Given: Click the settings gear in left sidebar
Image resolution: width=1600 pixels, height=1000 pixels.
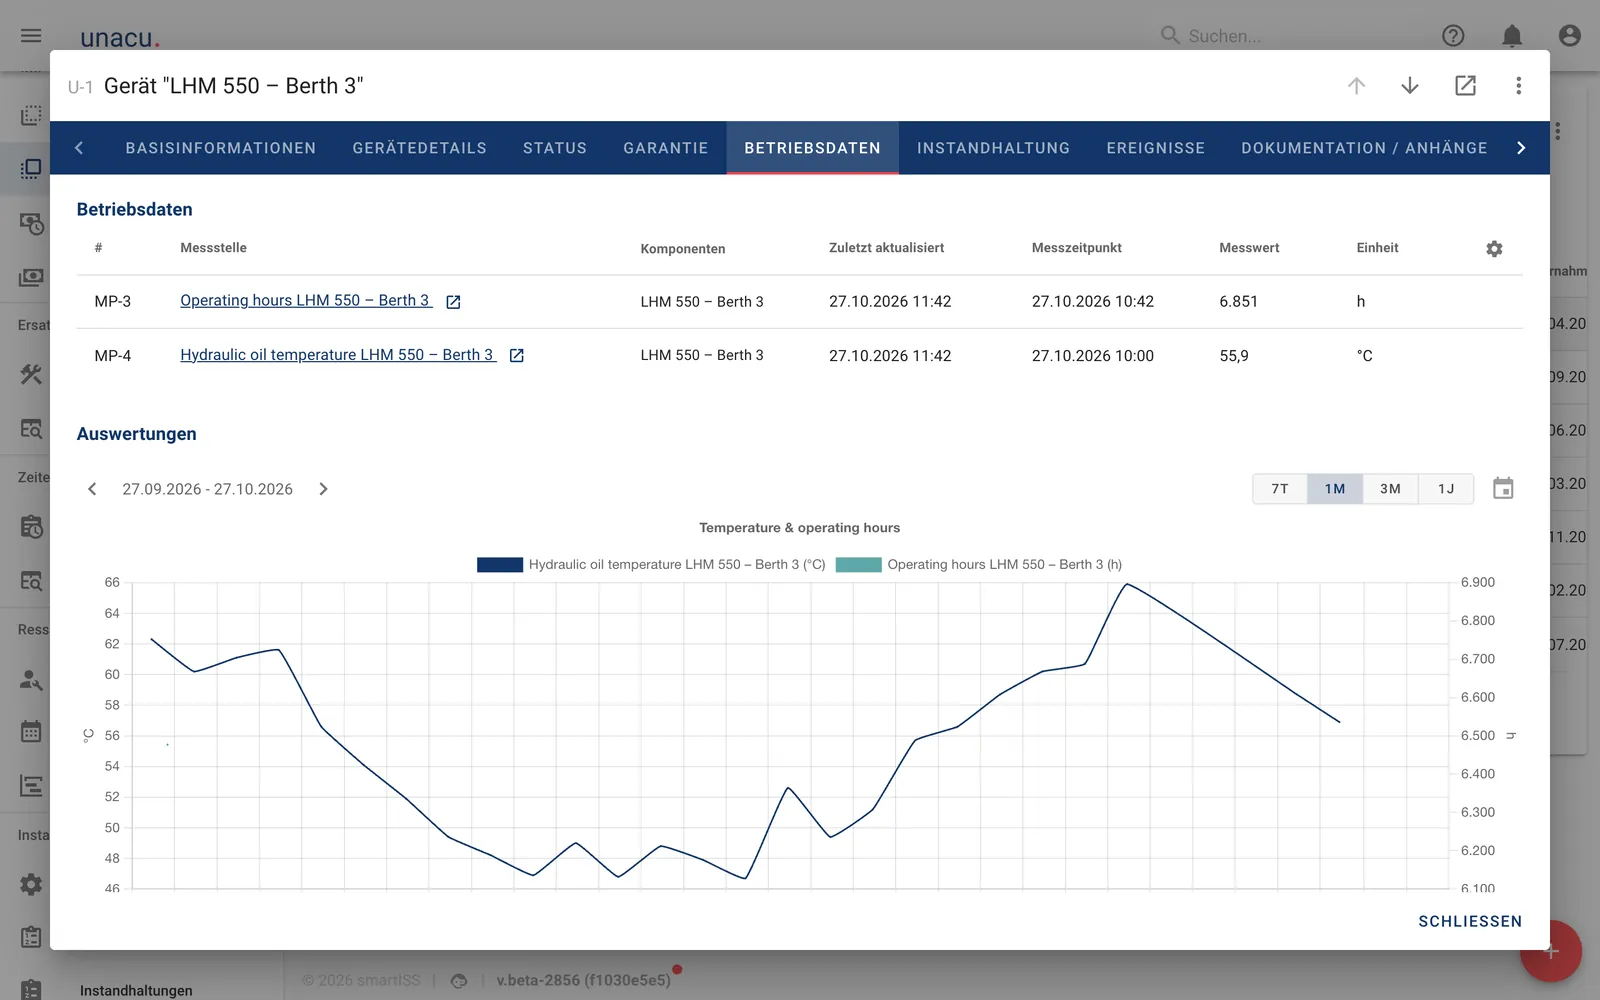Looking at the screenshot, I should tap(31, 884).
